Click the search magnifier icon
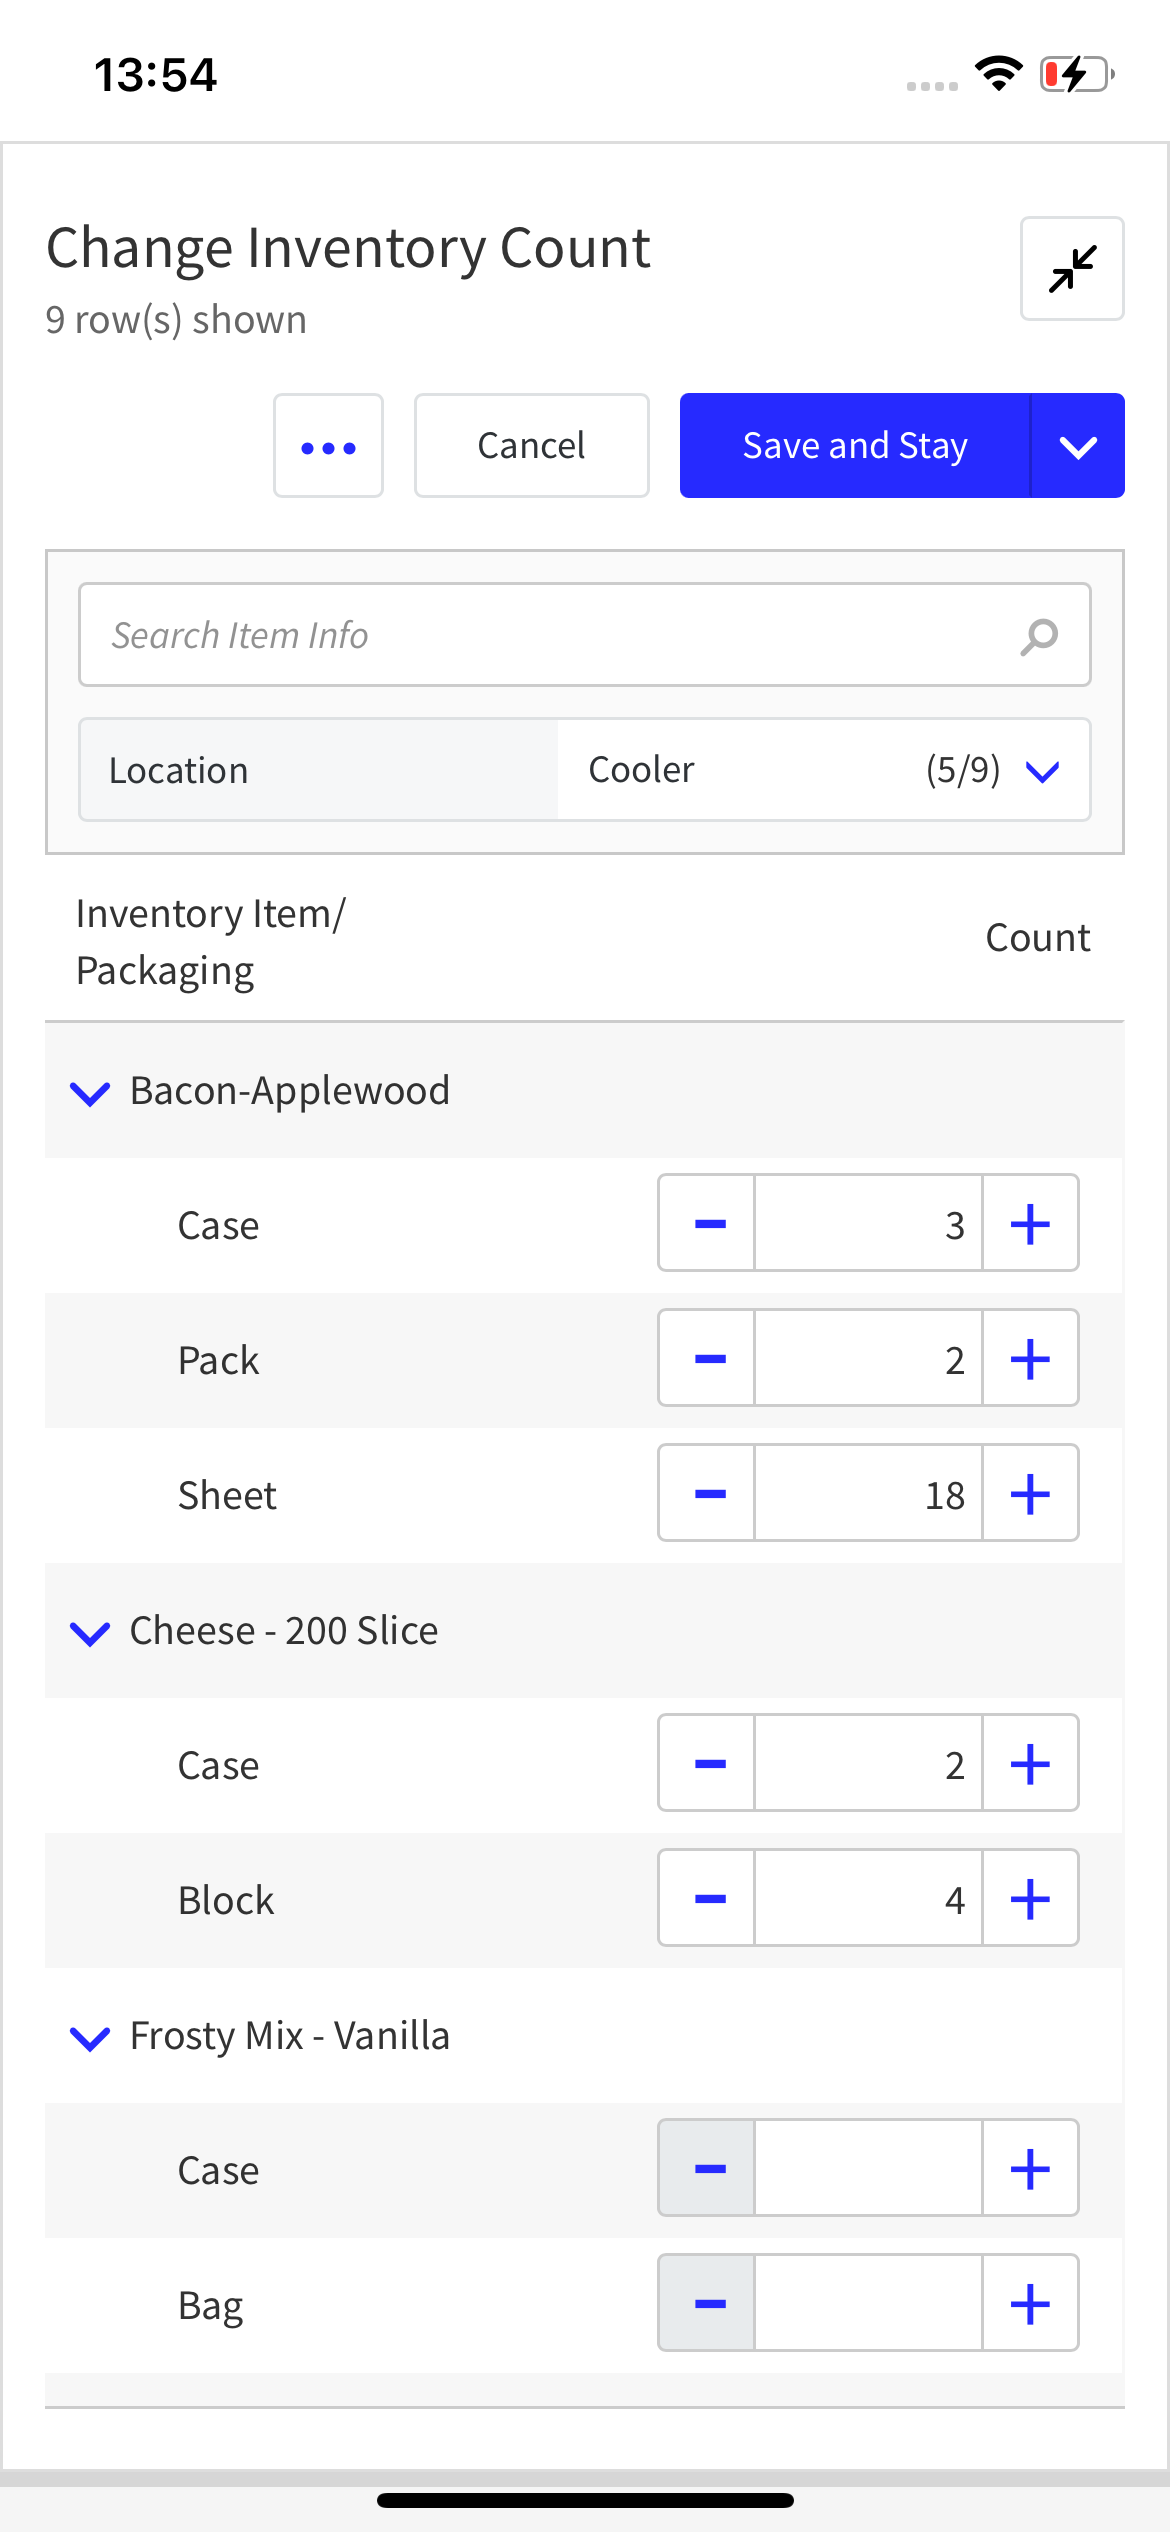This screenshot has height=2532, width=1170. (x=1039, y=636)
